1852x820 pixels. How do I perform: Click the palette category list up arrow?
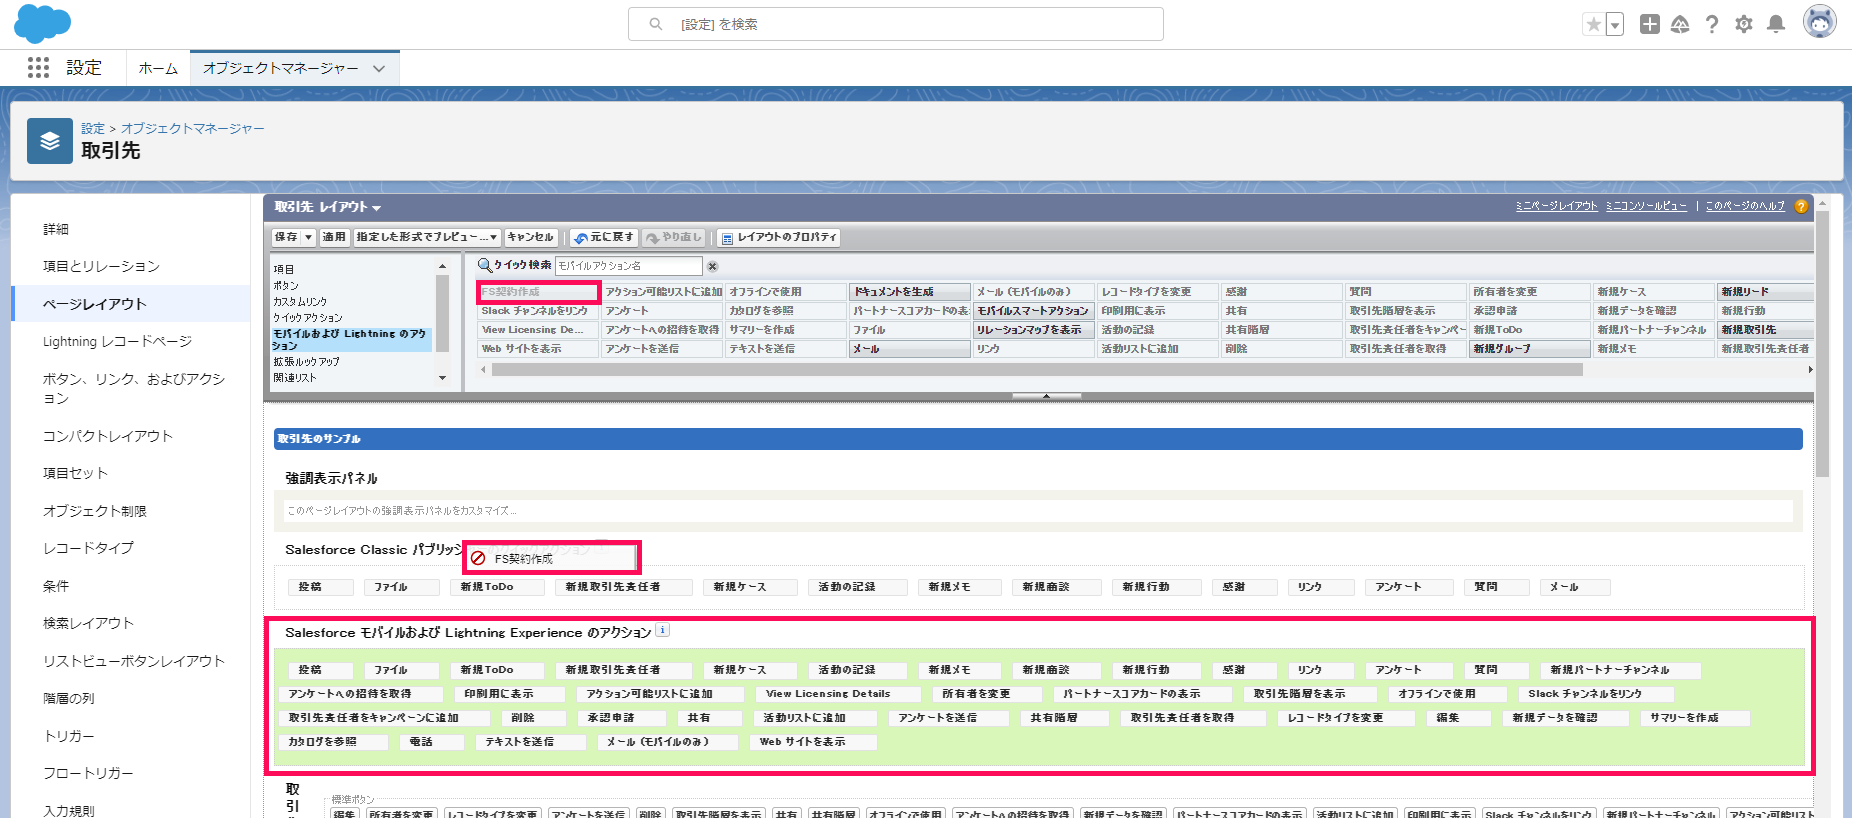tap(442, 266)
